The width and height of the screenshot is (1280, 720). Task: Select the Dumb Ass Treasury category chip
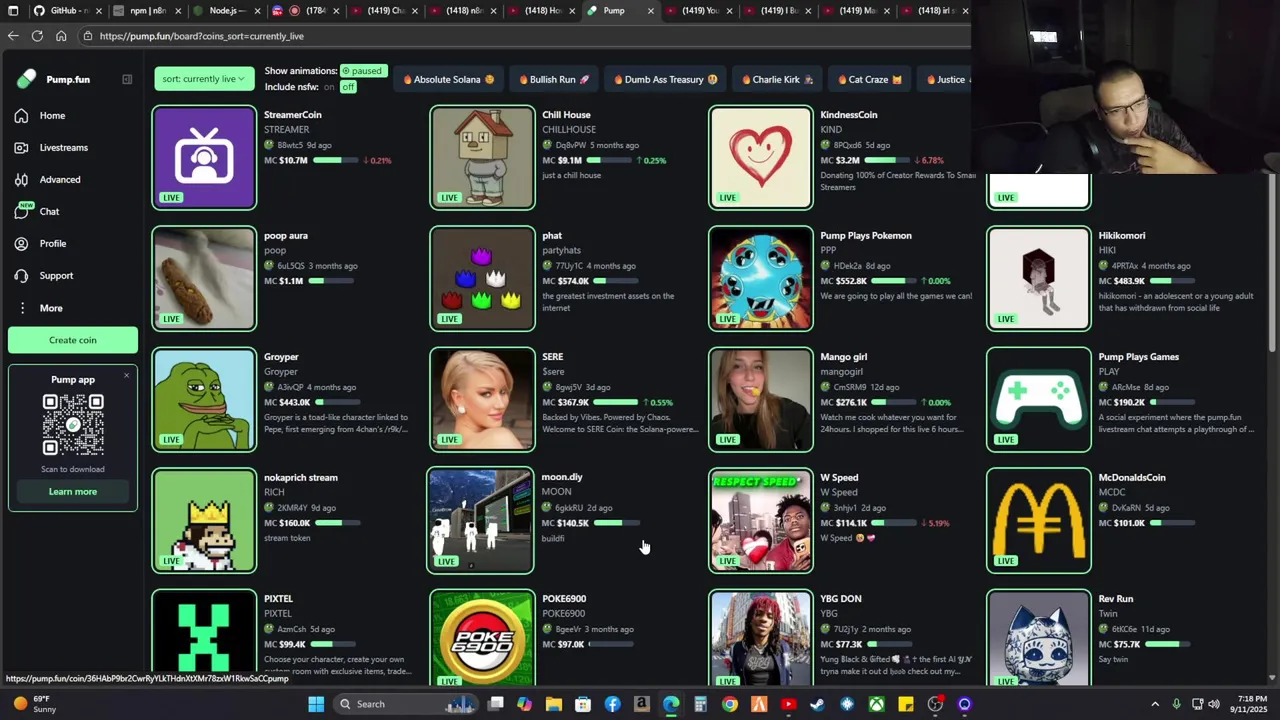(665, 79)
